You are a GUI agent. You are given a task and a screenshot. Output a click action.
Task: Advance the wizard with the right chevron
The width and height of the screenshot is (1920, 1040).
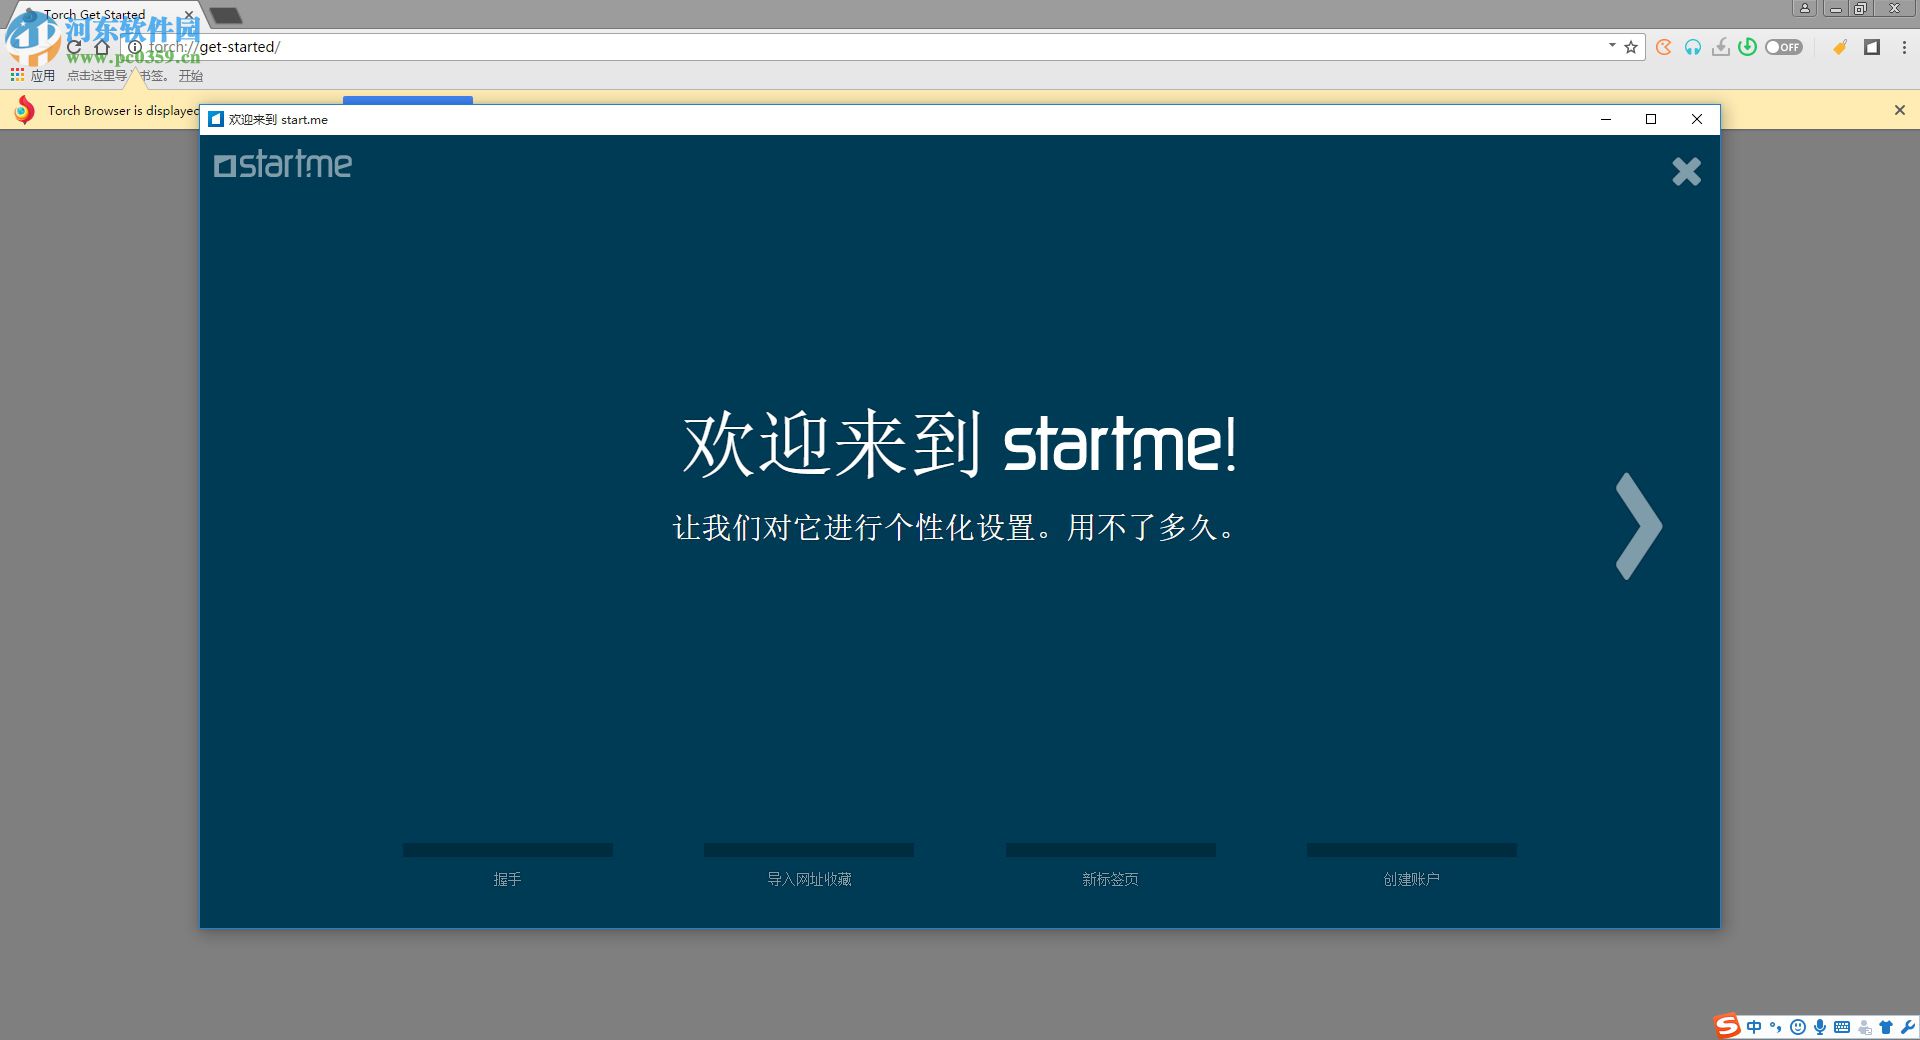1638,525
